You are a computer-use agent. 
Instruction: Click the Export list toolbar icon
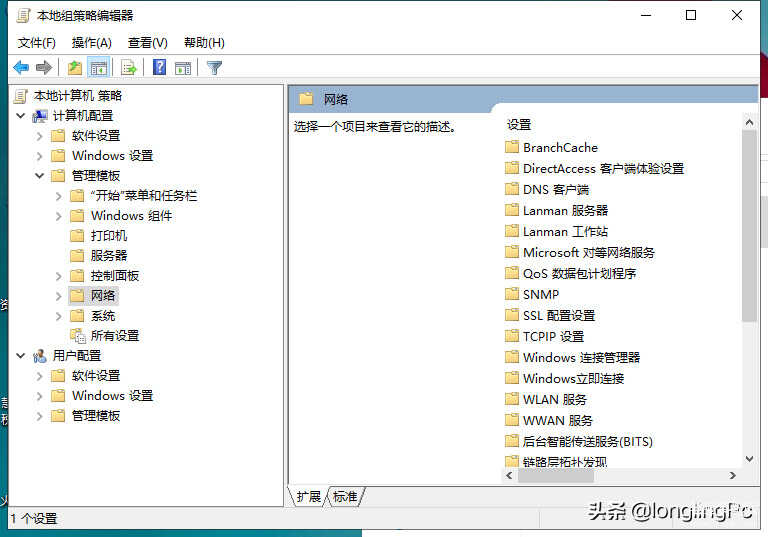(x=129, y=68)
